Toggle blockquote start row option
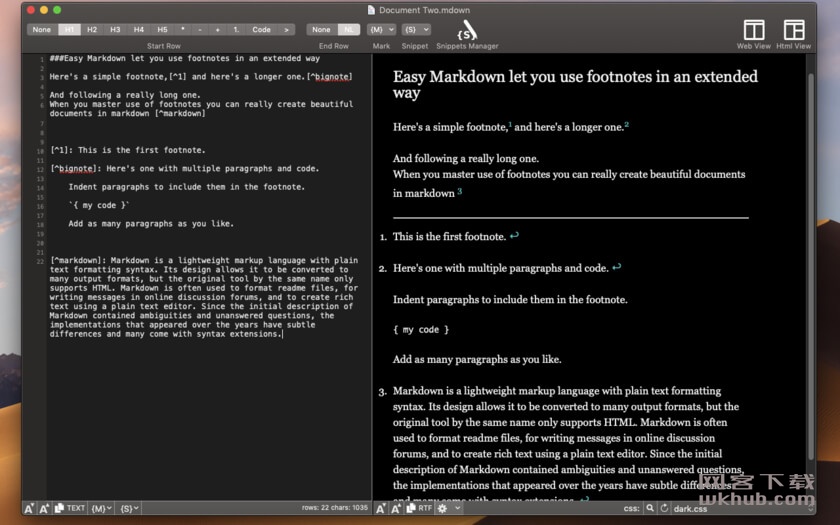 286,29
